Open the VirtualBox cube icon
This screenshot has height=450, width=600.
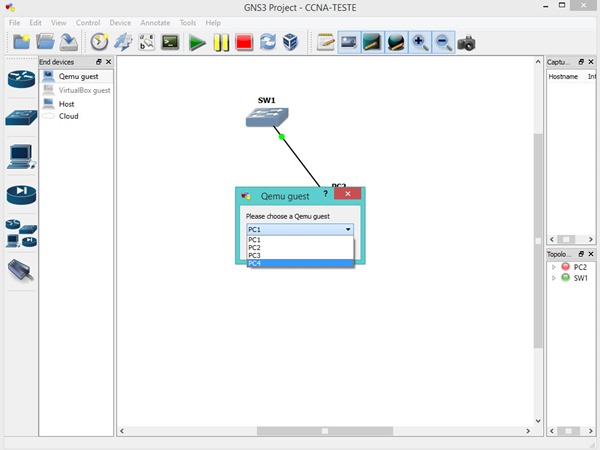coord(290,42)
